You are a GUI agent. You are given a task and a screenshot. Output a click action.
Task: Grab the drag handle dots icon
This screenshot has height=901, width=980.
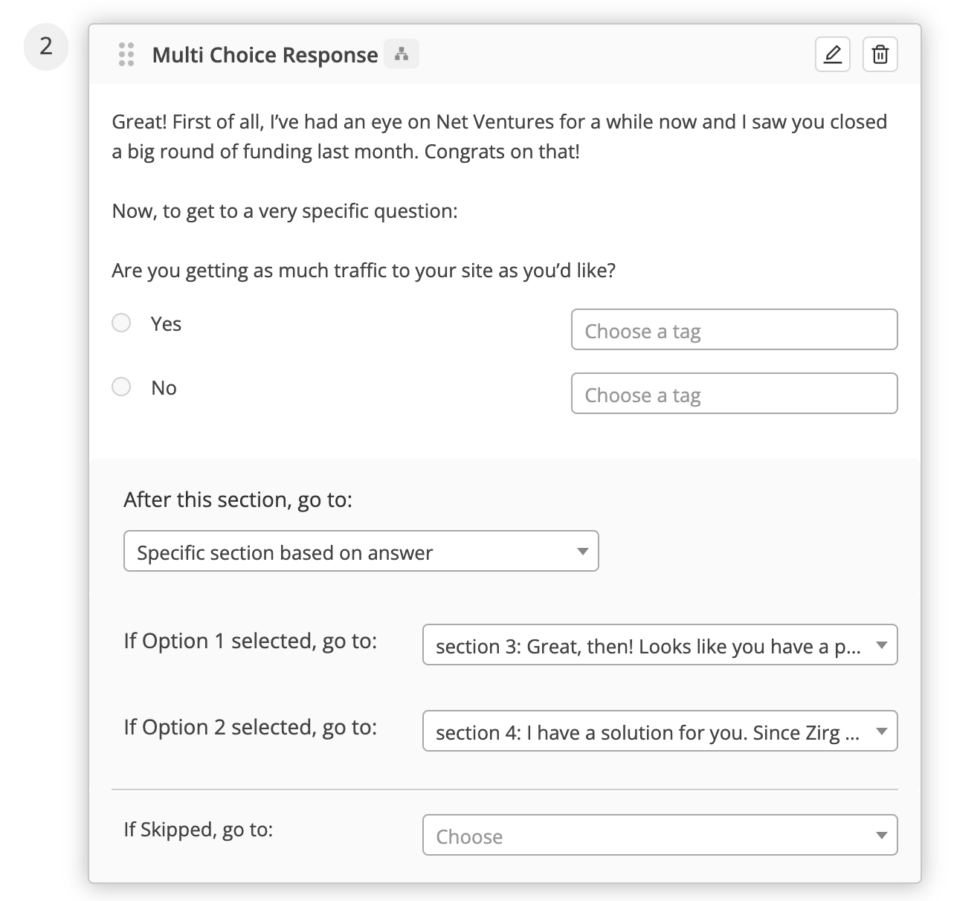pos(126,55)
